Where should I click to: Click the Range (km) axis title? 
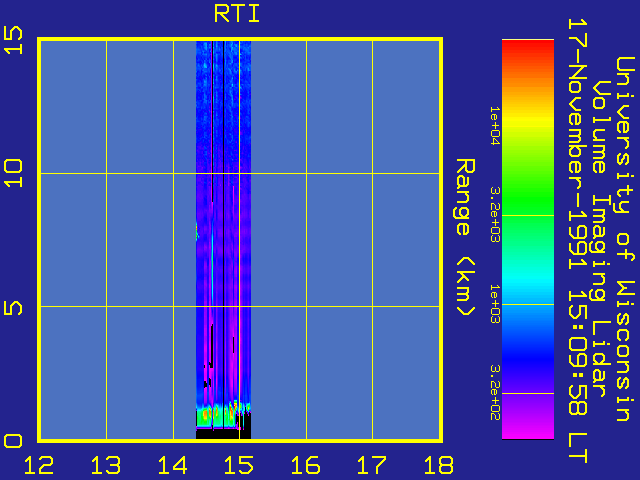(x=465, y=238)
